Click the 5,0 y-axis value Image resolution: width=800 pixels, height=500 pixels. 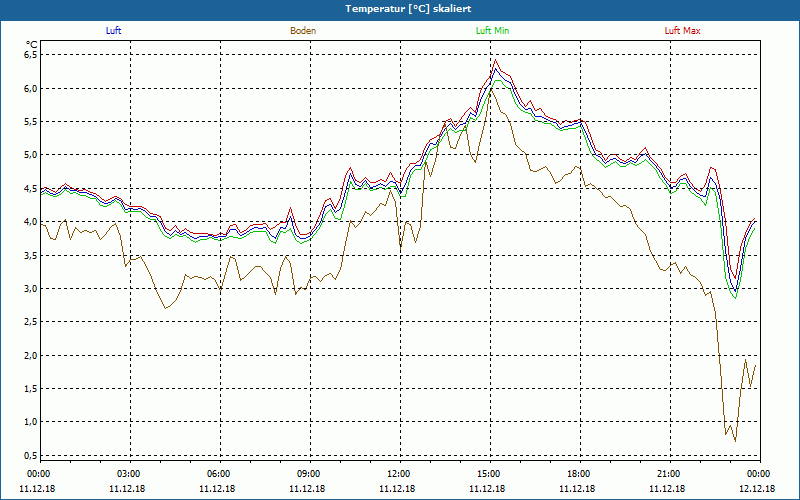(30, 155)
